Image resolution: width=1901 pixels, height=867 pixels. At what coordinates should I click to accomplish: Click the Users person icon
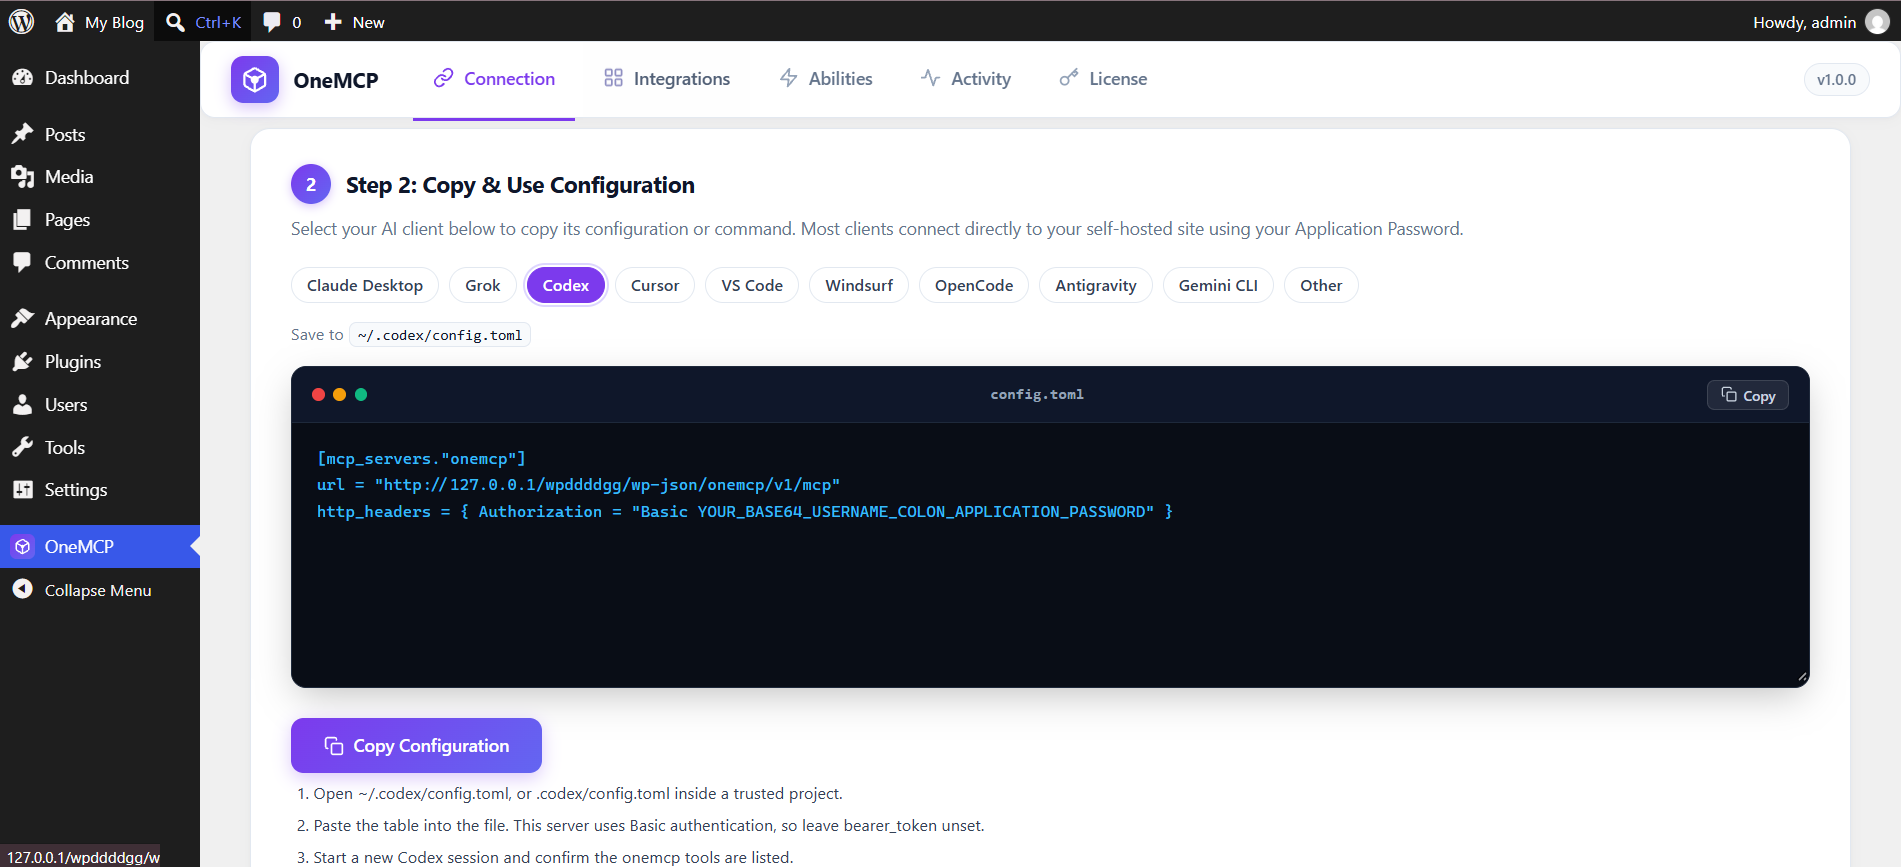22,405
